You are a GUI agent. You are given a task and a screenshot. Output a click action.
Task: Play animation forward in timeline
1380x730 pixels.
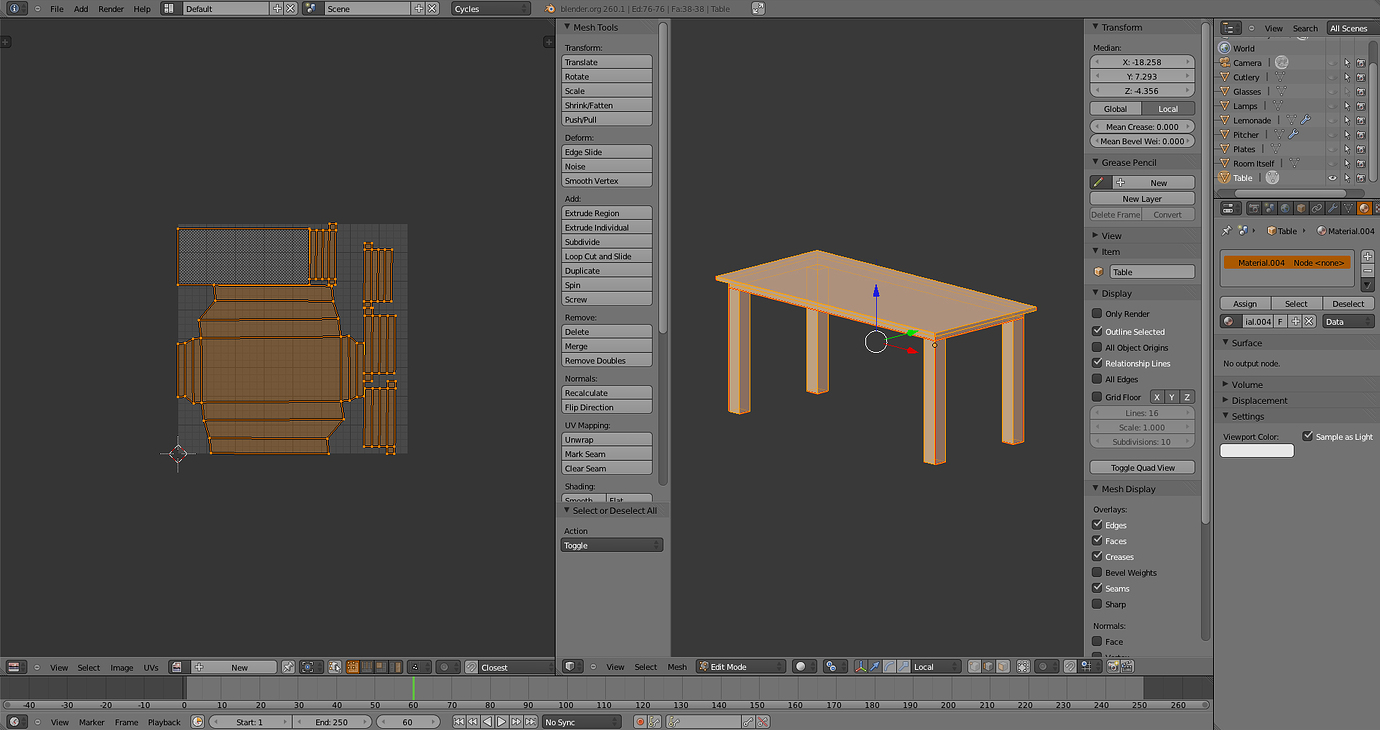tap(501, 722)
